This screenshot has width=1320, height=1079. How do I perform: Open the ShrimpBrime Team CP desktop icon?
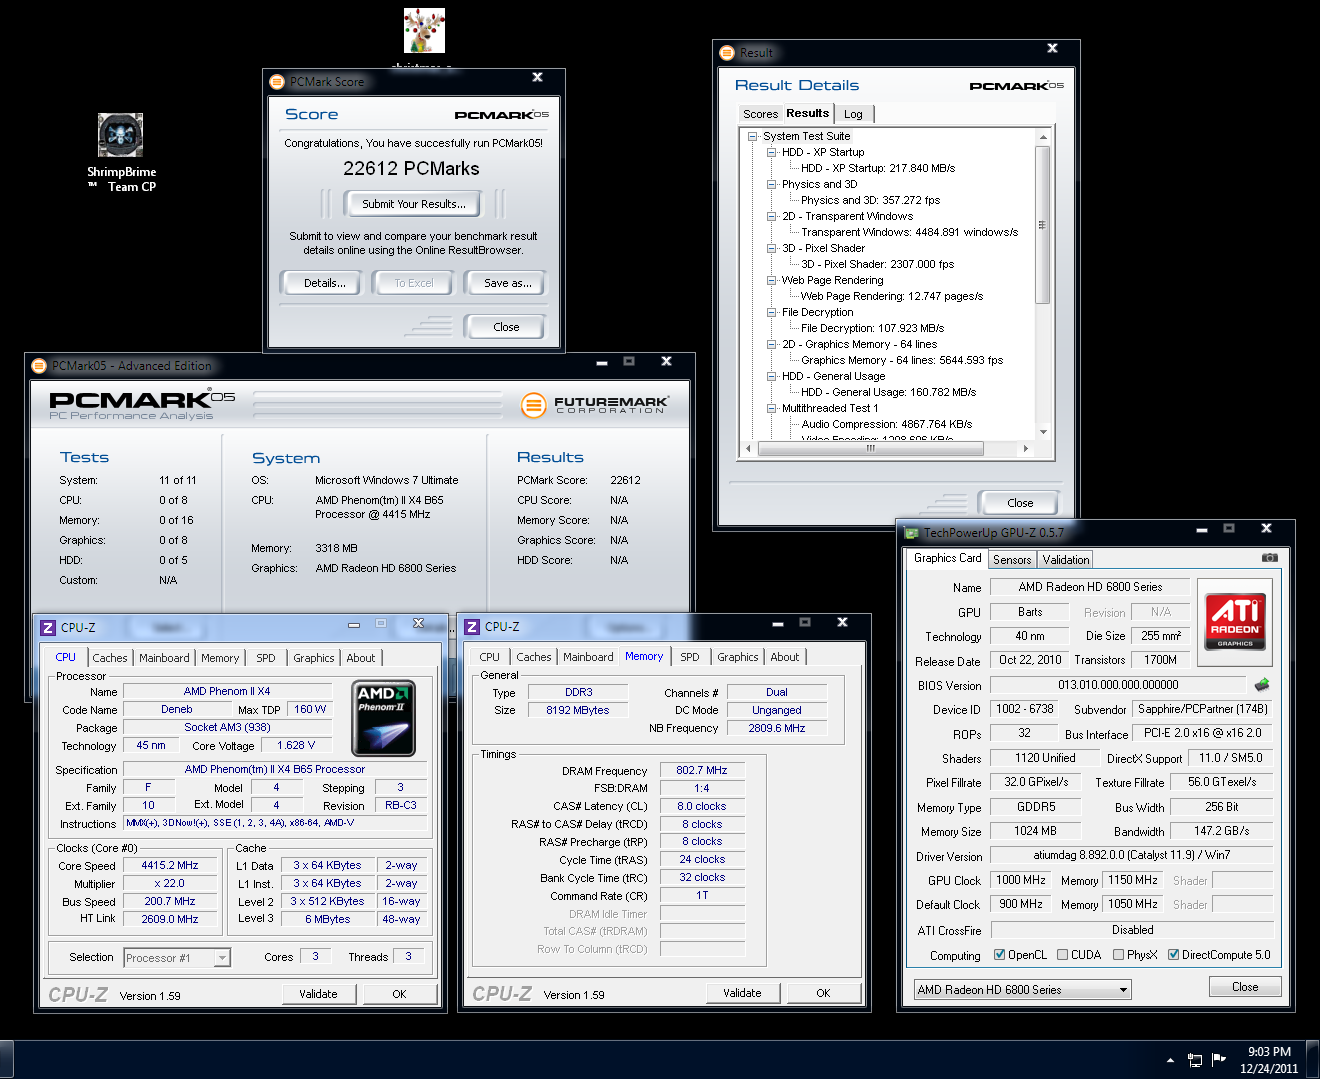(x=121, y=152)
